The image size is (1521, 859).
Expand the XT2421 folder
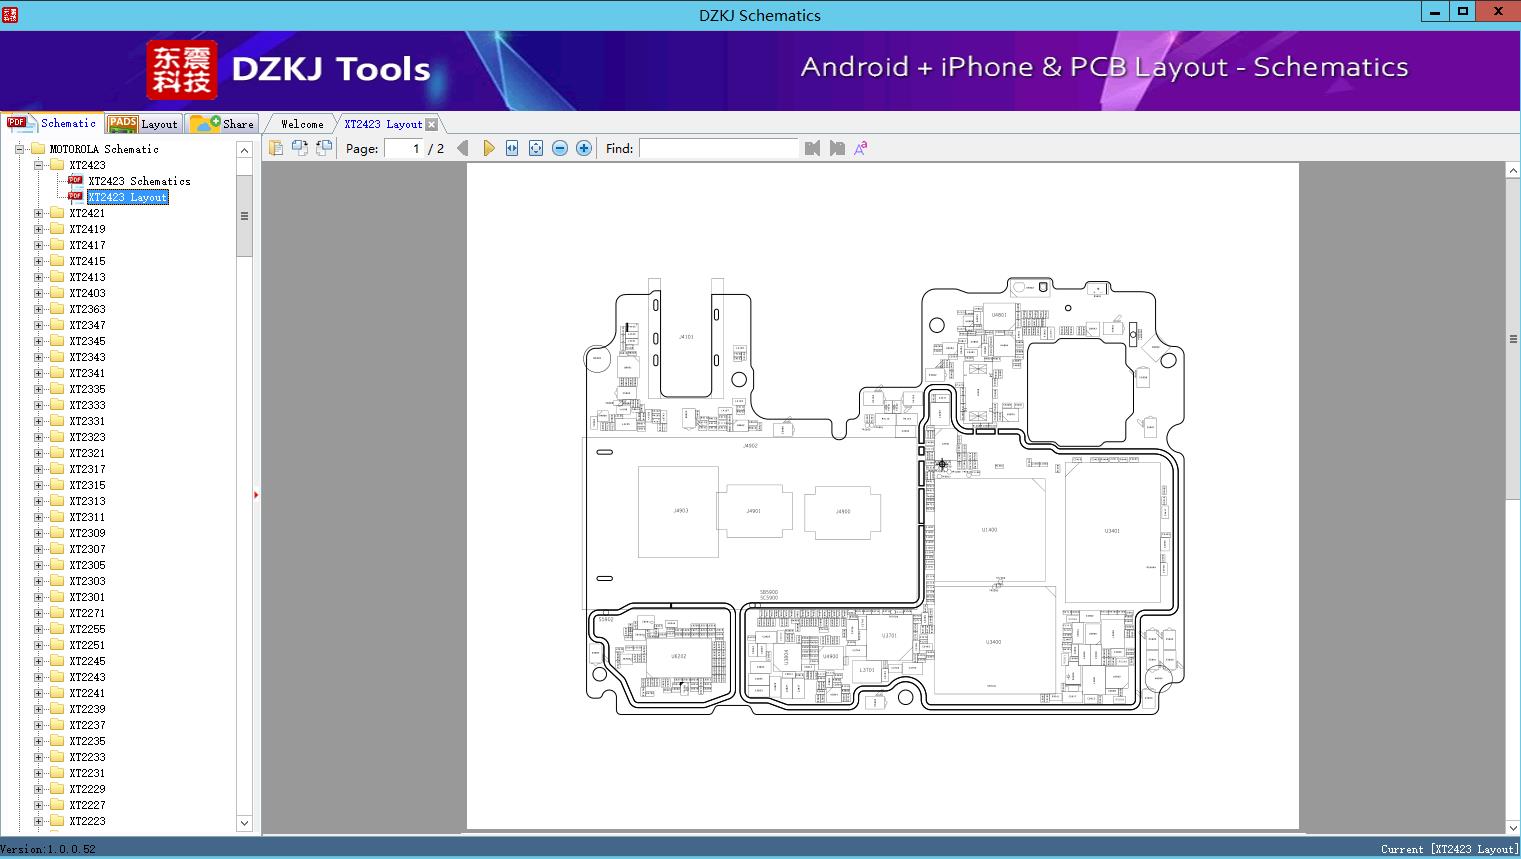click(38, 213)
